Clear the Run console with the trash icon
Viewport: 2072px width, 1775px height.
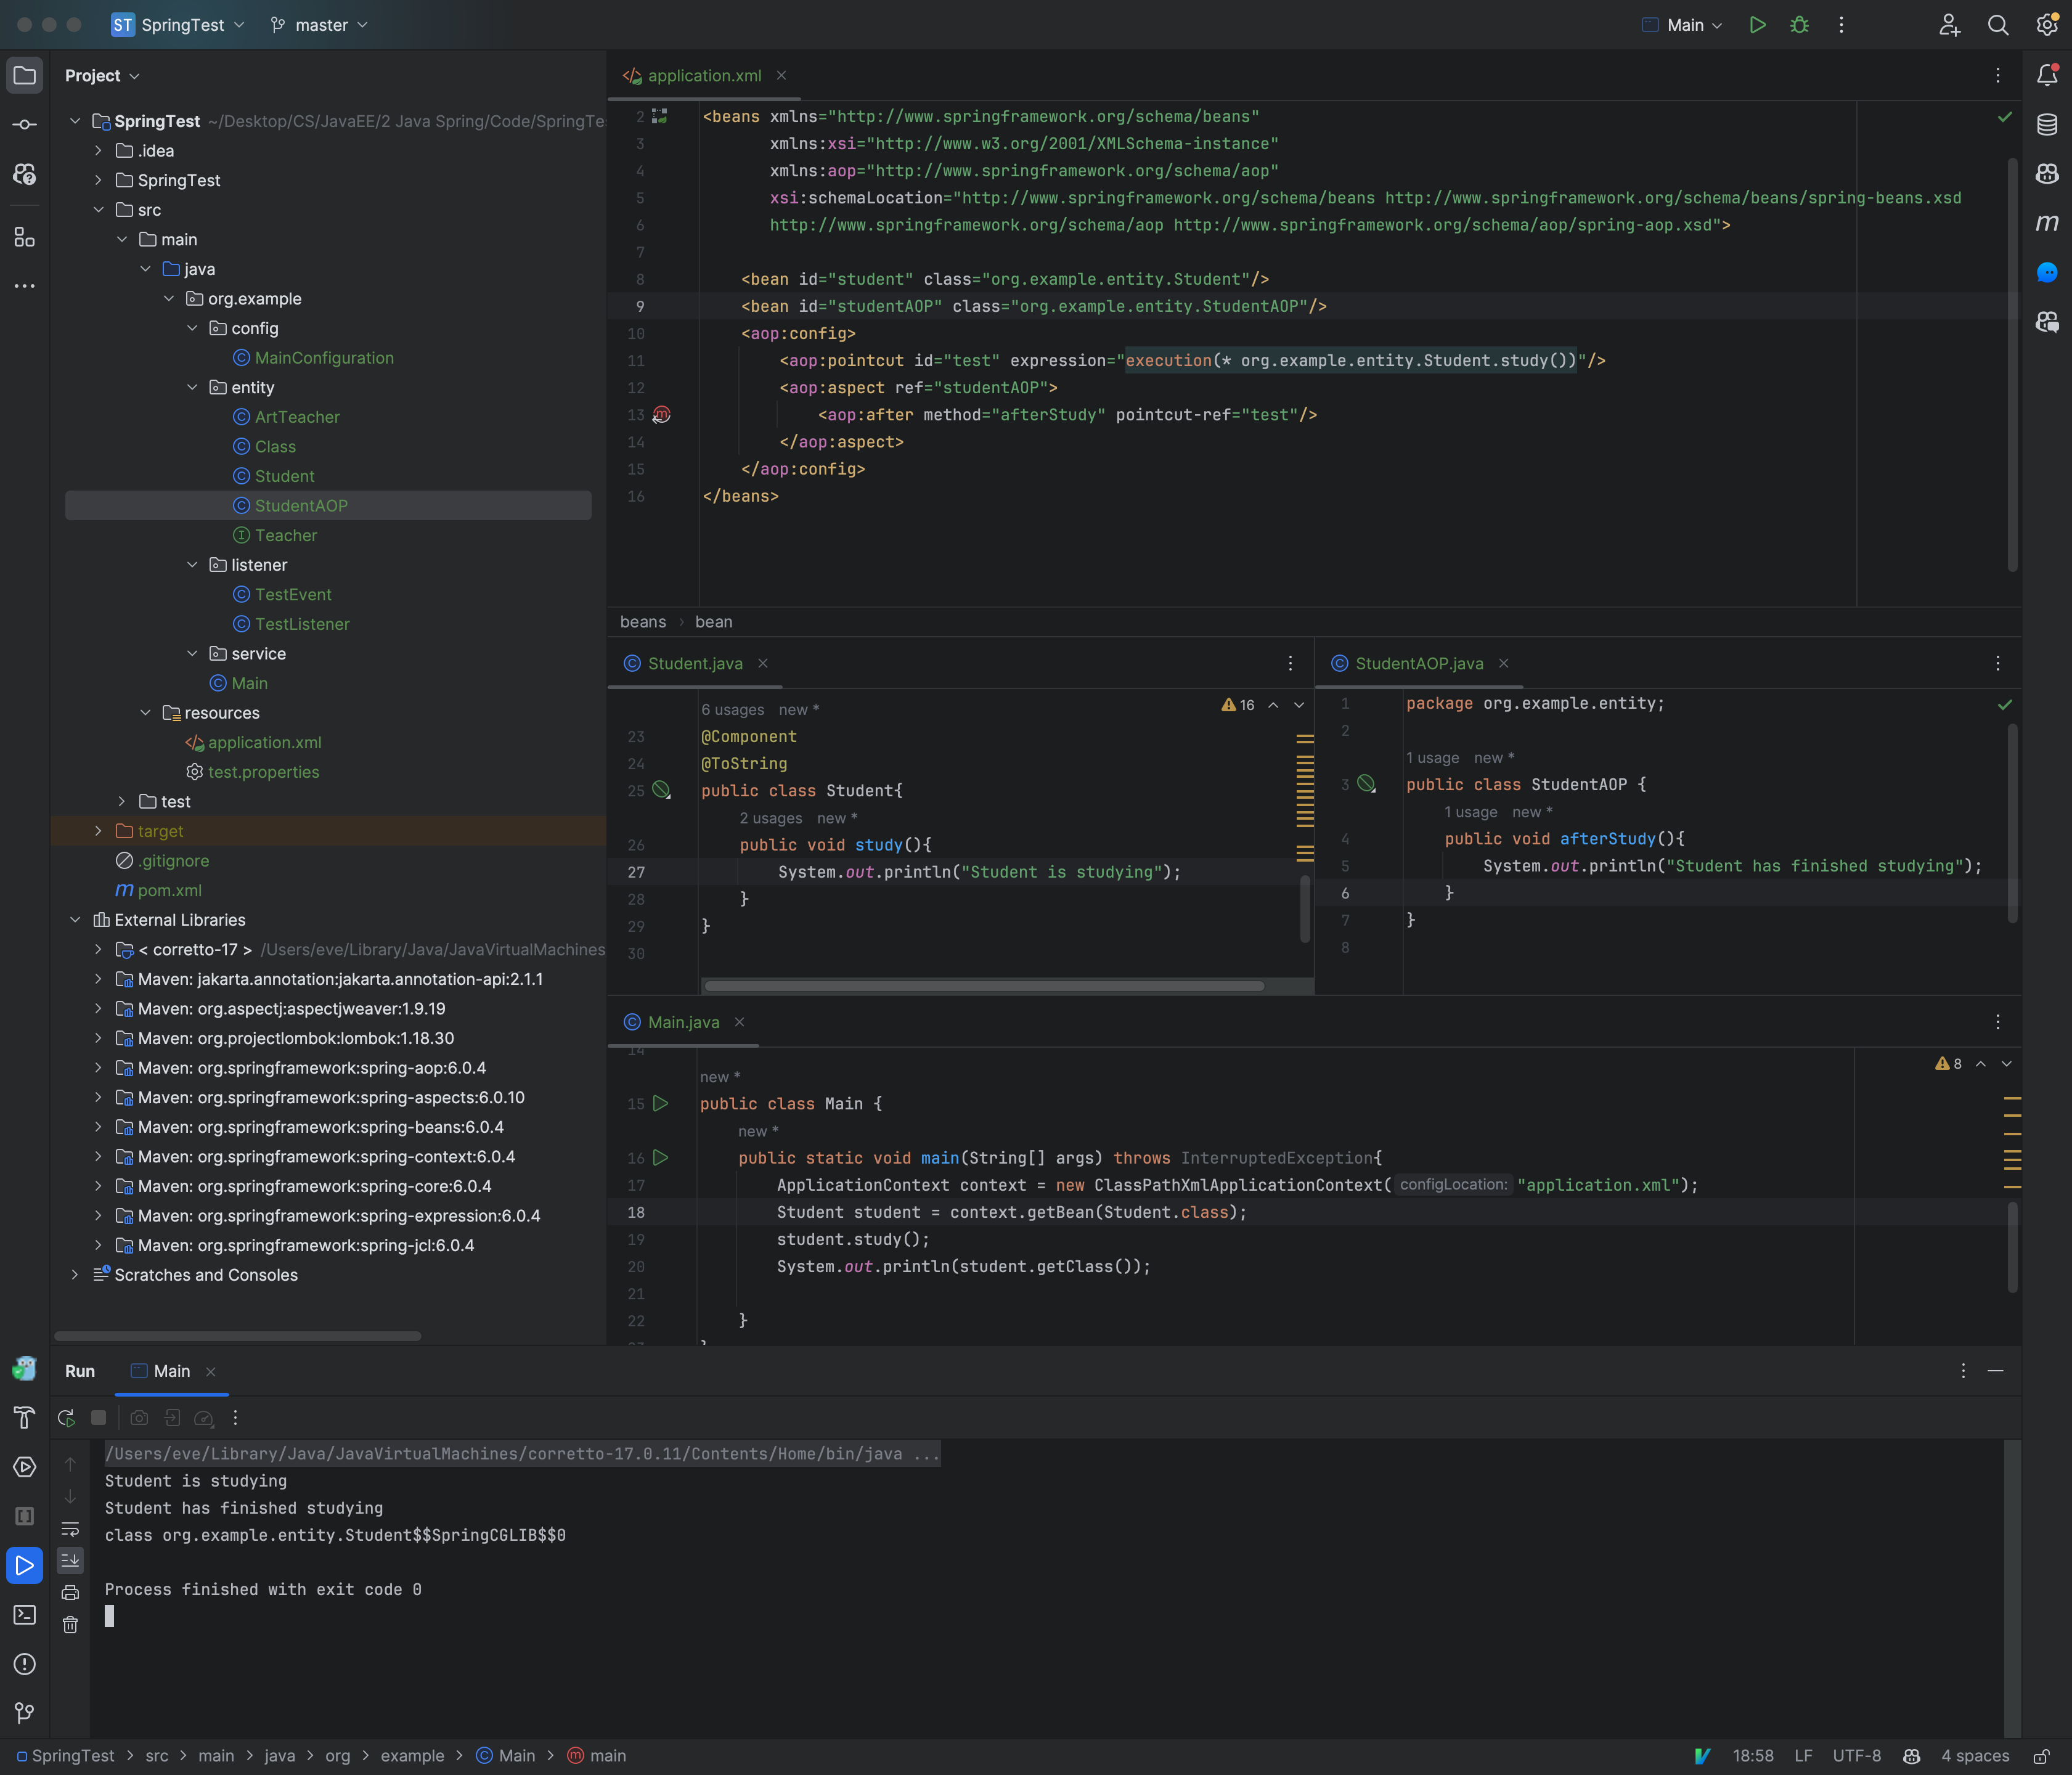click(70, 1624)
